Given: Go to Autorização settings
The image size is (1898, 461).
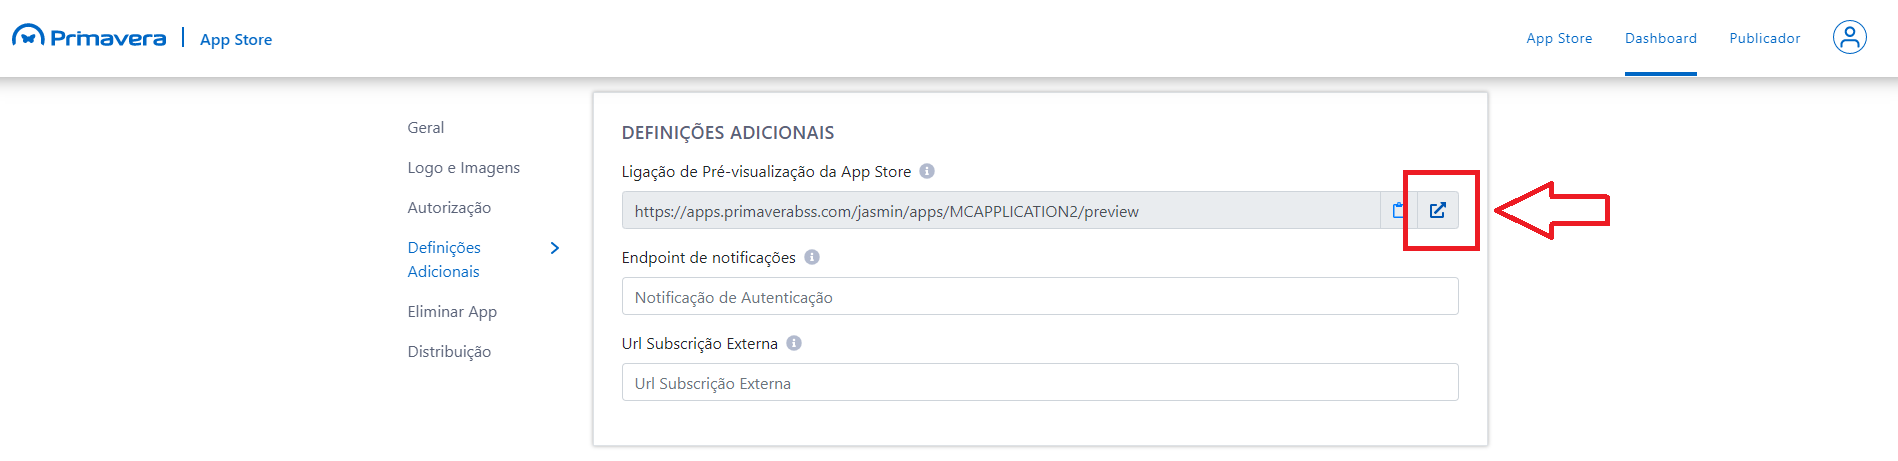Looking at the screenshot, I should 449,208.
